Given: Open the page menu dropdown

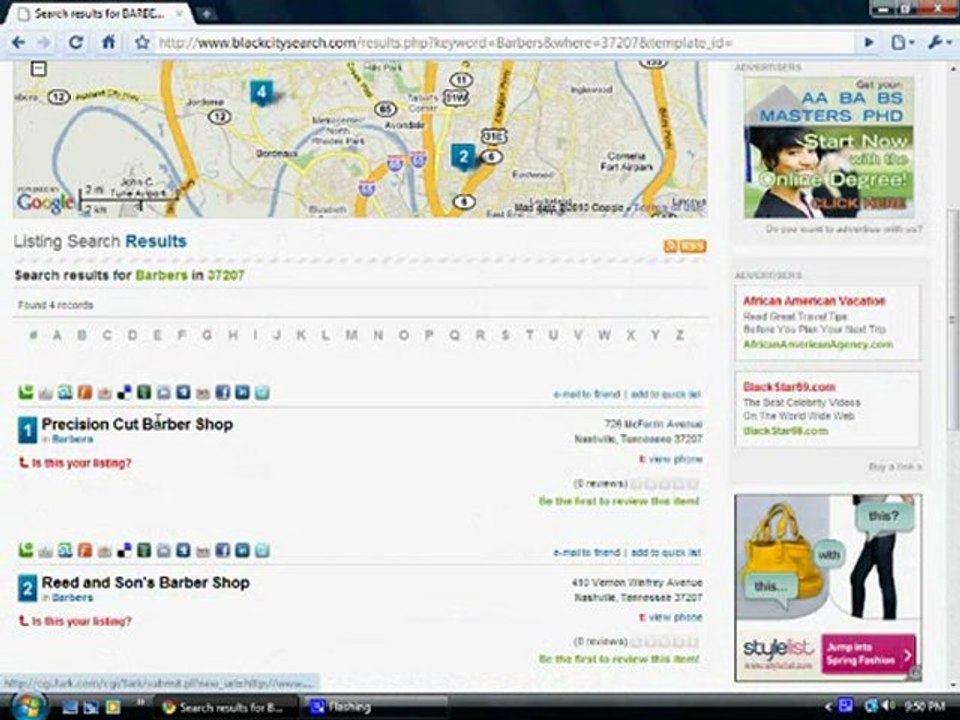Looking at the screenshot, I should 902,42.
